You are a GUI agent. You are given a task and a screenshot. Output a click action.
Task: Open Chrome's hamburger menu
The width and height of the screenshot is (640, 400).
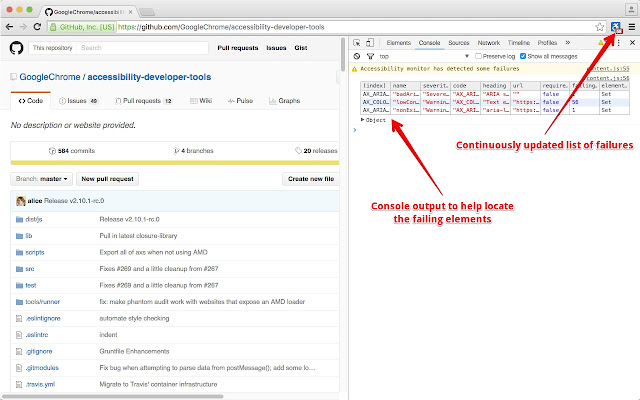click(x=631, y=27)
